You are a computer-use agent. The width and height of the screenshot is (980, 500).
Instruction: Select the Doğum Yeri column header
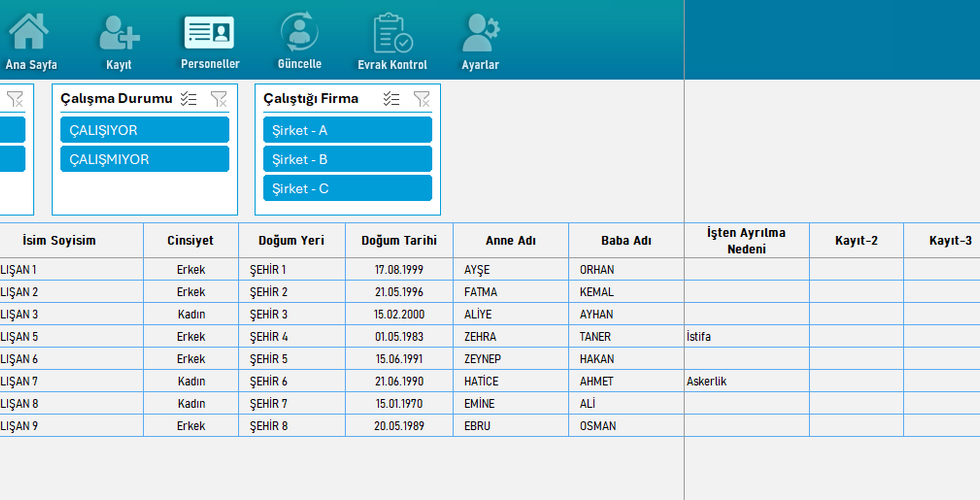click(292, 241)
